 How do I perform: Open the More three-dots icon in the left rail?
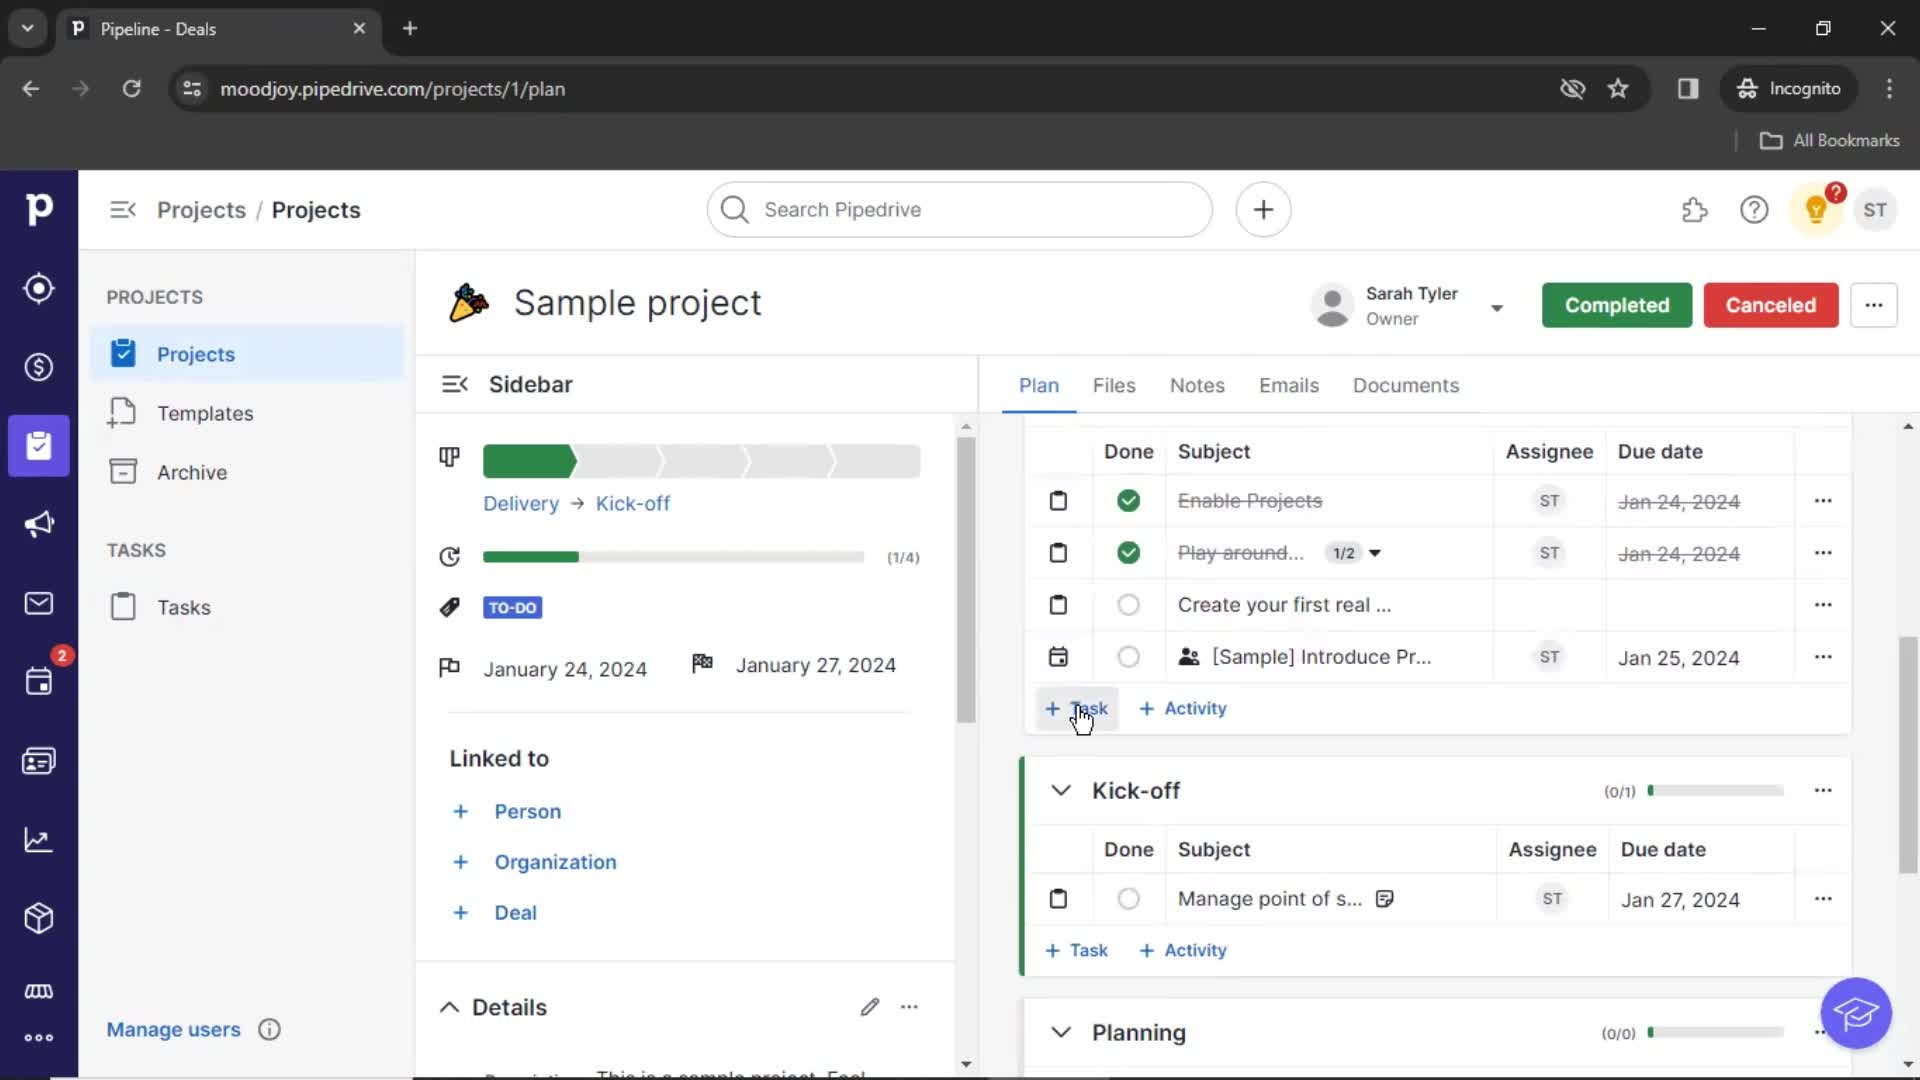[38, 1038]
